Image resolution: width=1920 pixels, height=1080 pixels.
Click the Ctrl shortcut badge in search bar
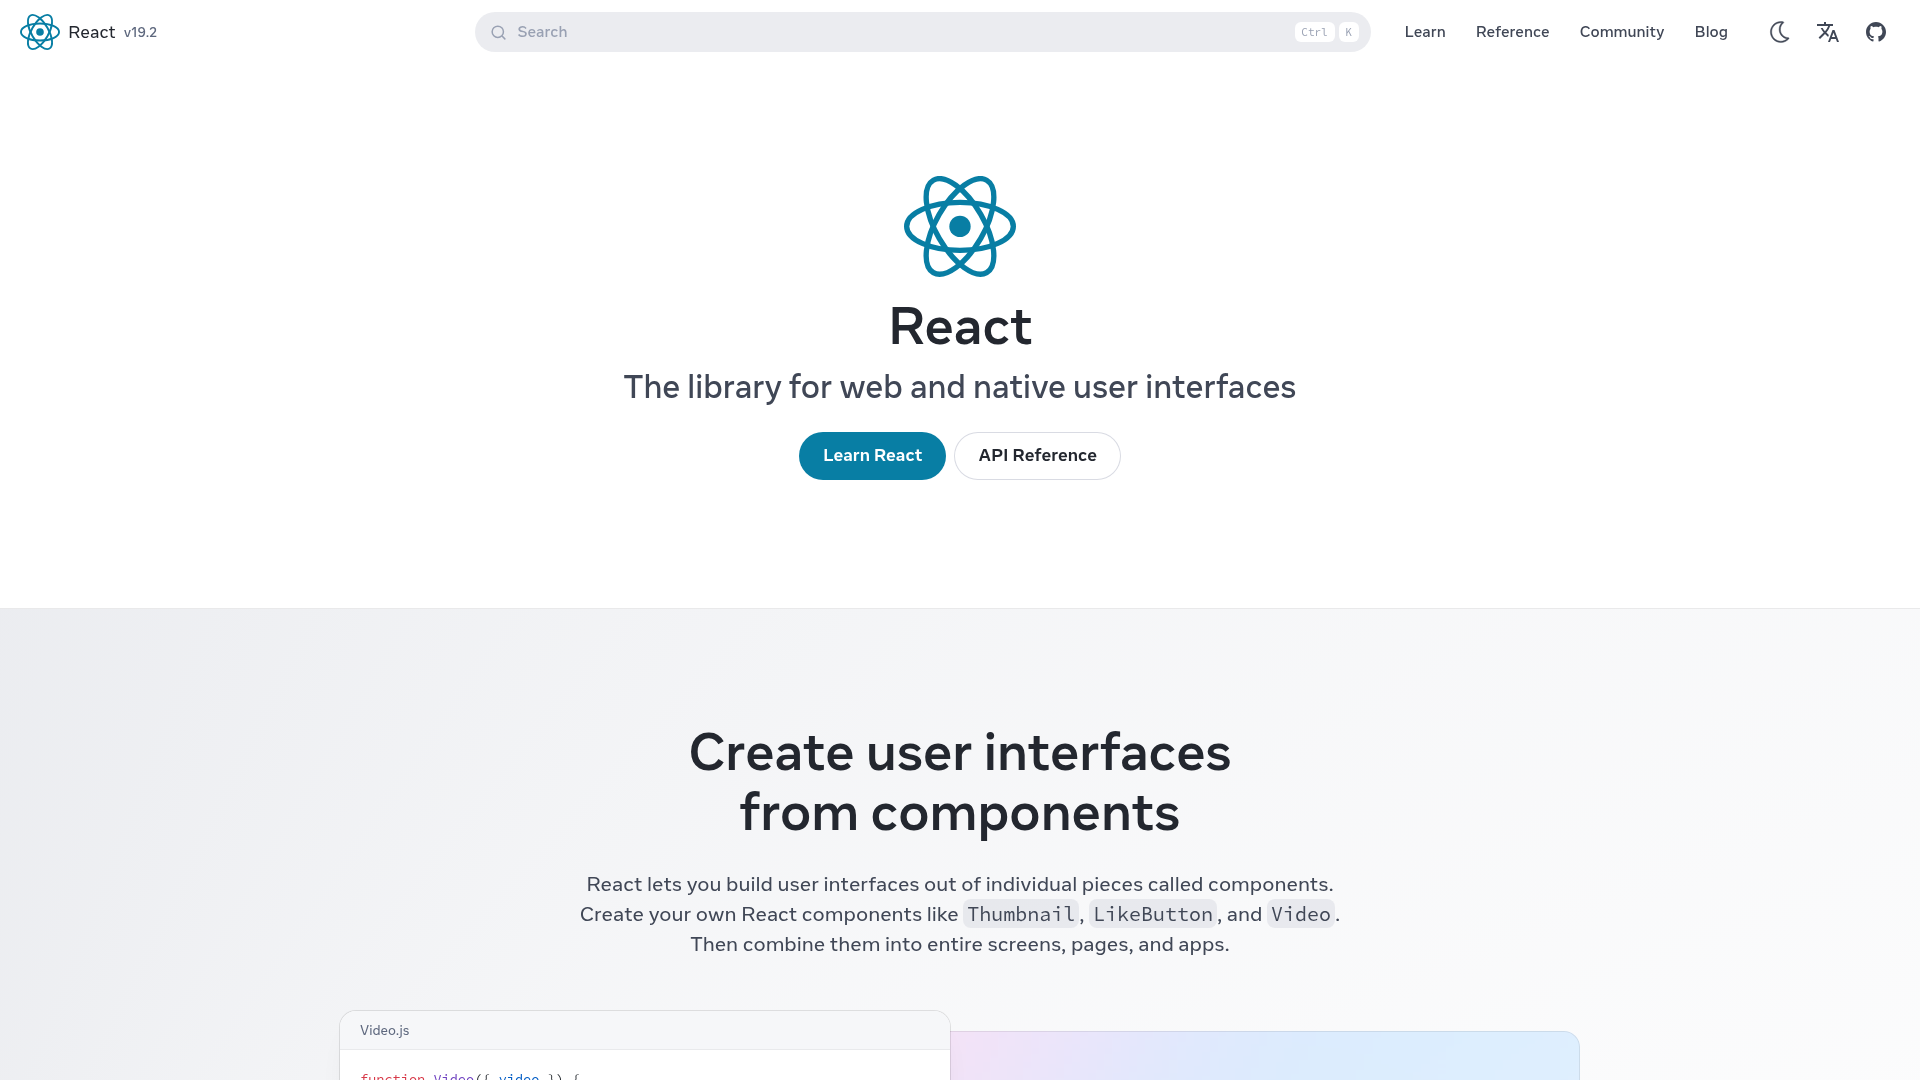coord(1313,31)
